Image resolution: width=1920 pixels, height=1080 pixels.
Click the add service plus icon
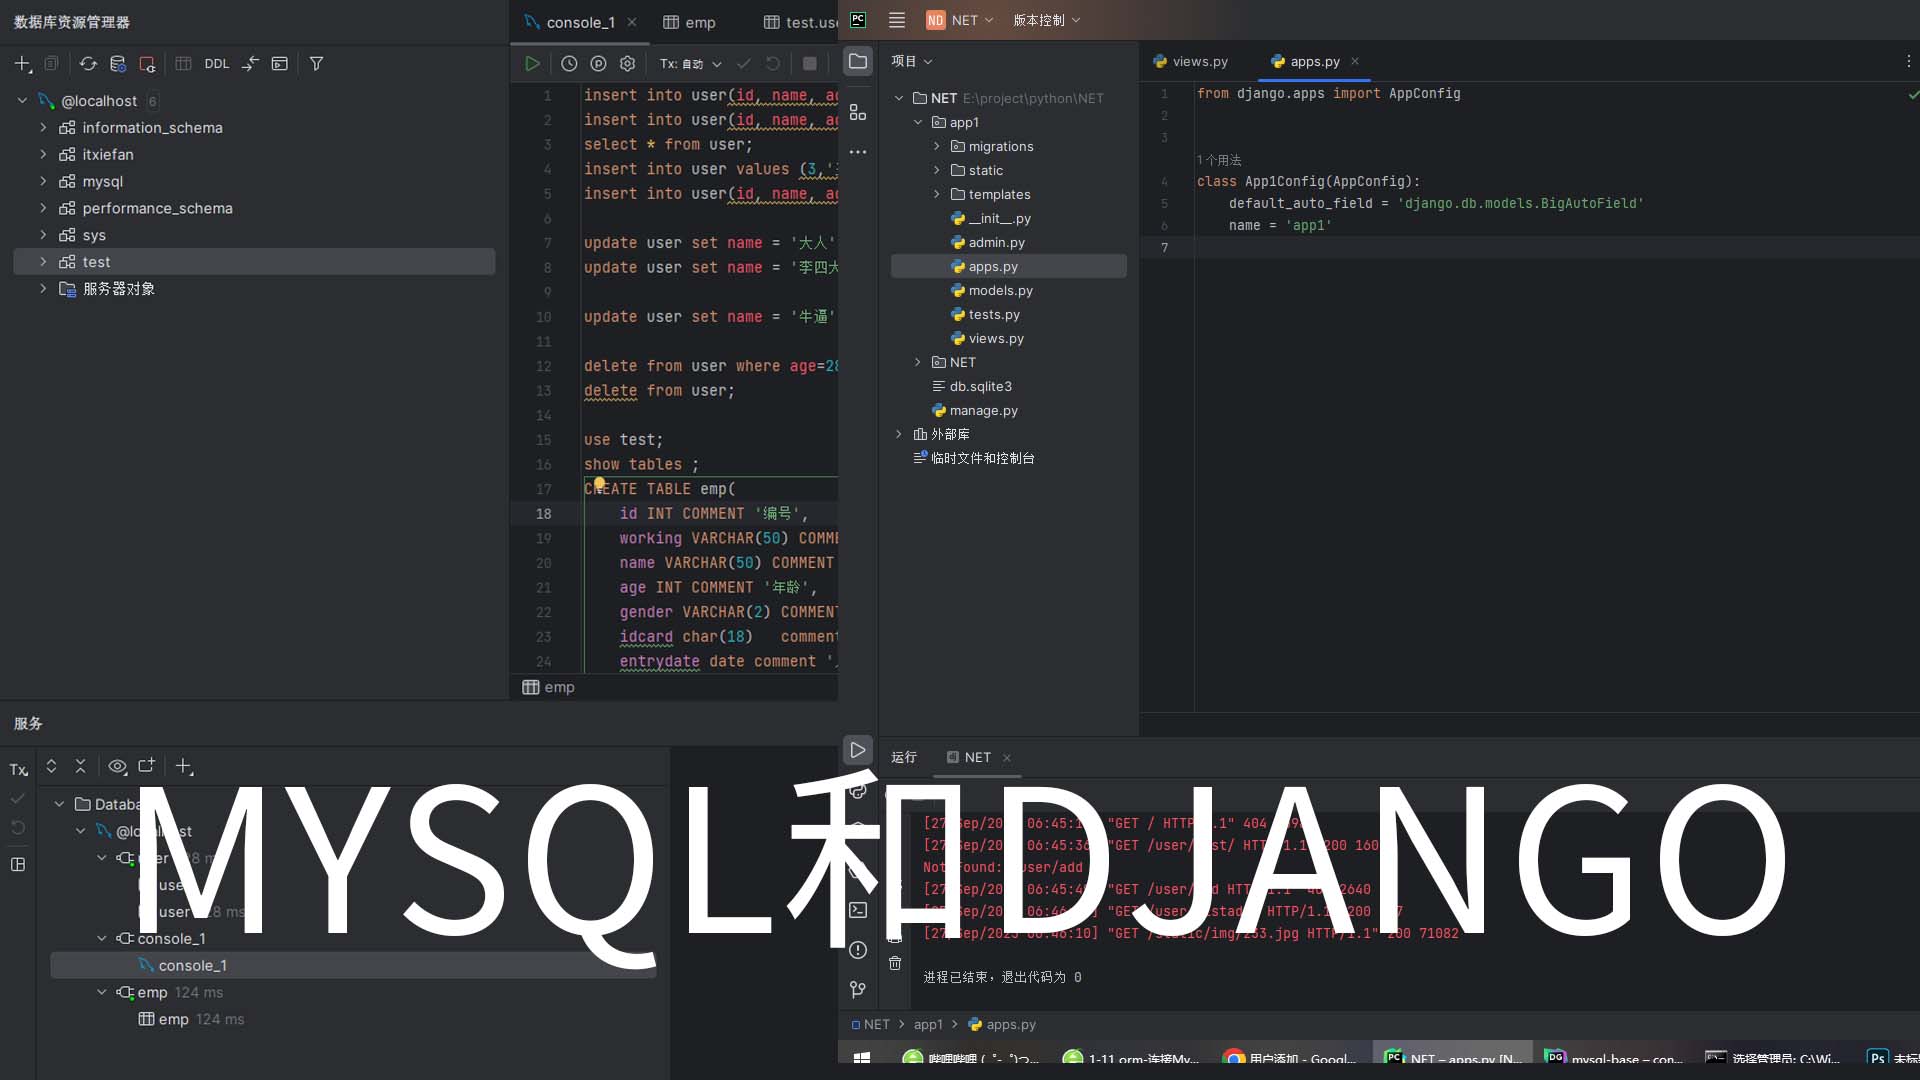coord(183,767)
